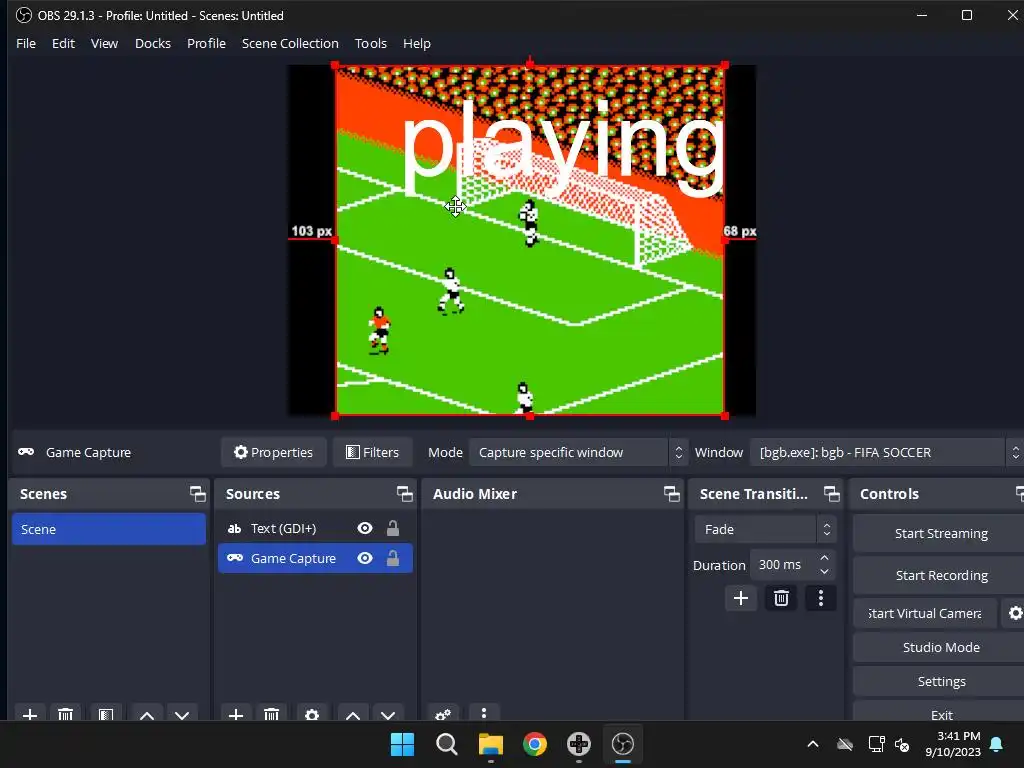Remove transition trash button
This screenshot has width=1024, height=768.
click(x=781, y=598)
